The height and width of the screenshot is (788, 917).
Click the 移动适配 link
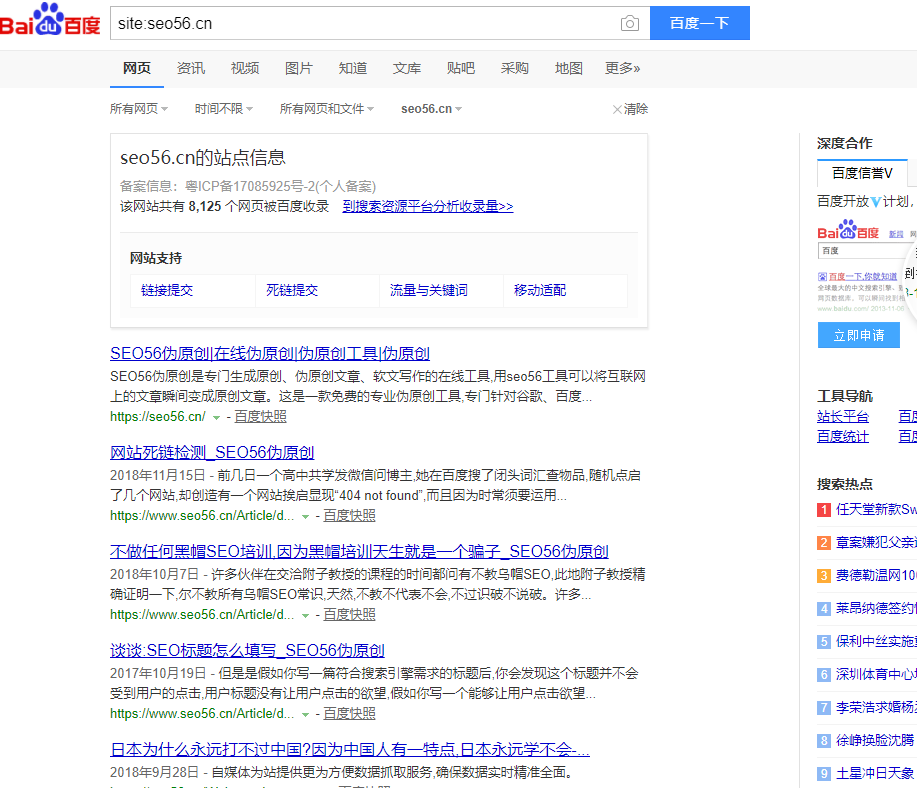point(540,290)
